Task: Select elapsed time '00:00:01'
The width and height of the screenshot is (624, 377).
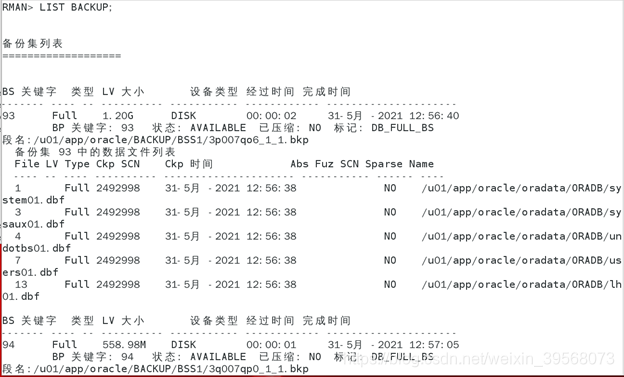Action: point(271,345)
